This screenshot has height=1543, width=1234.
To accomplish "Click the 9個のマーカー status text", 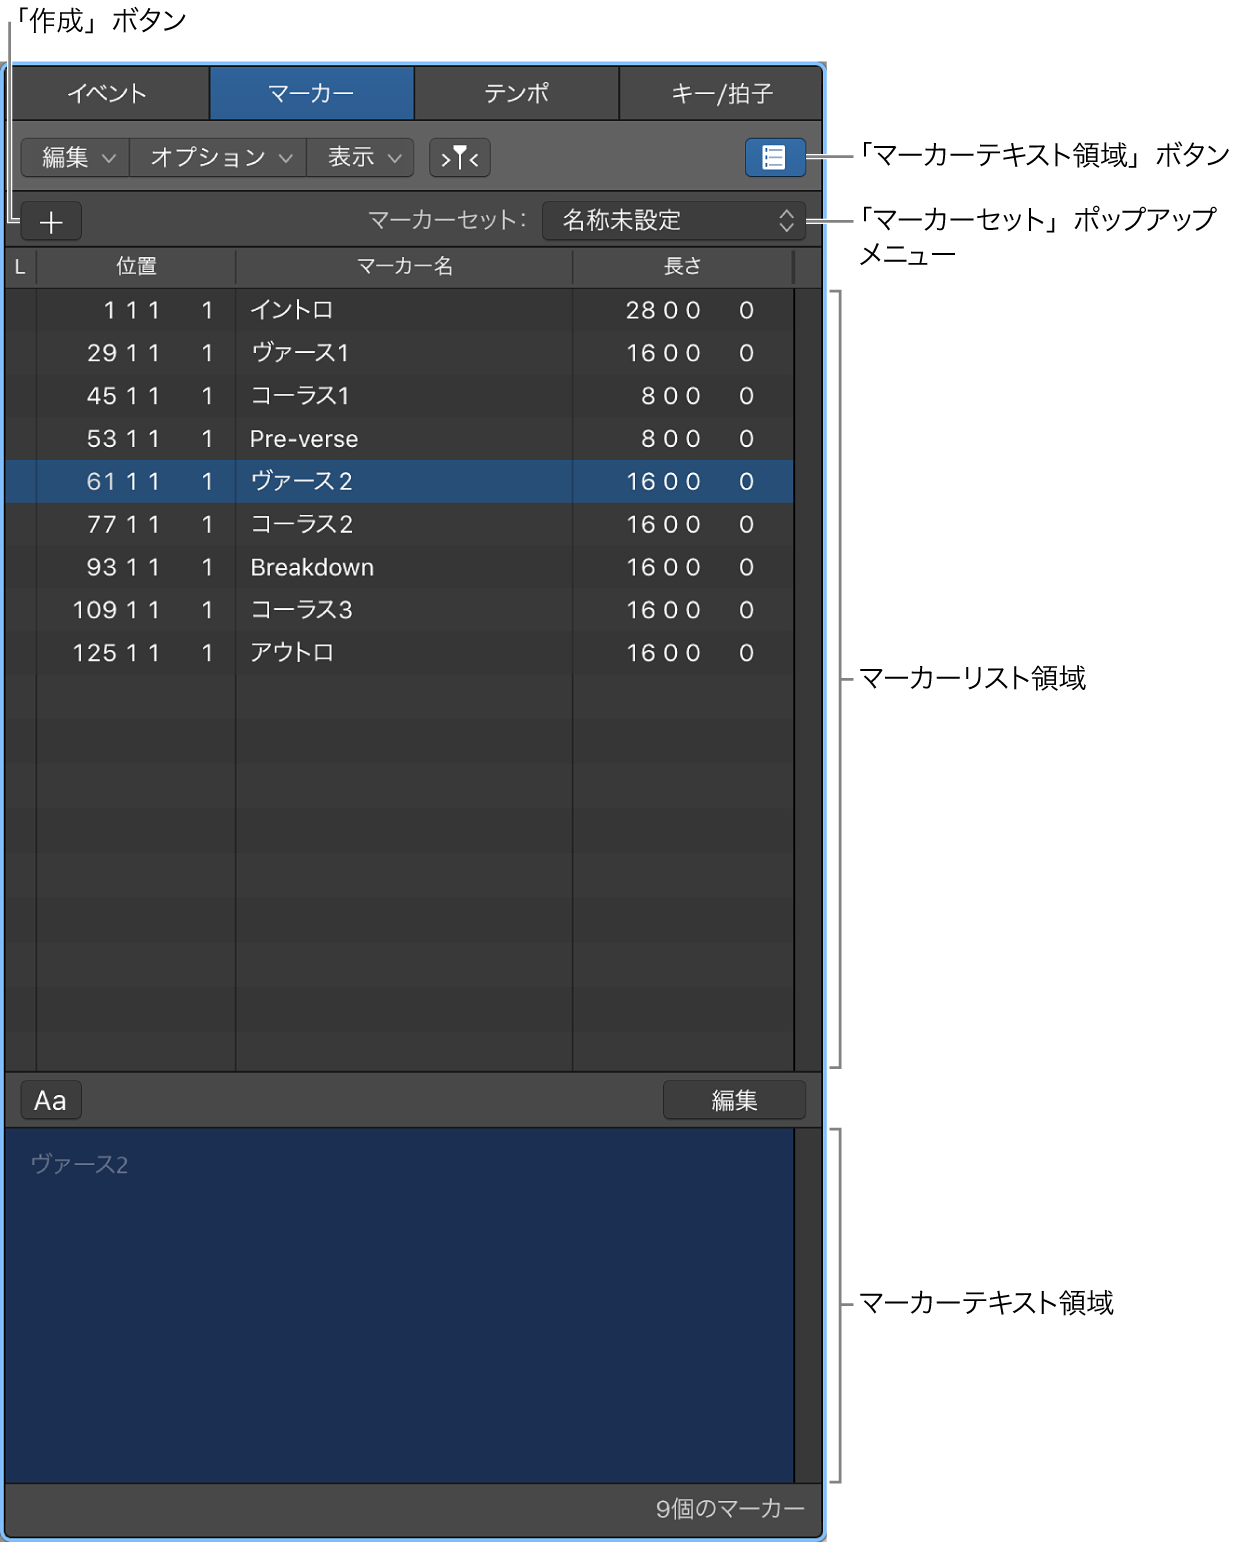I will pos(730,1509).
